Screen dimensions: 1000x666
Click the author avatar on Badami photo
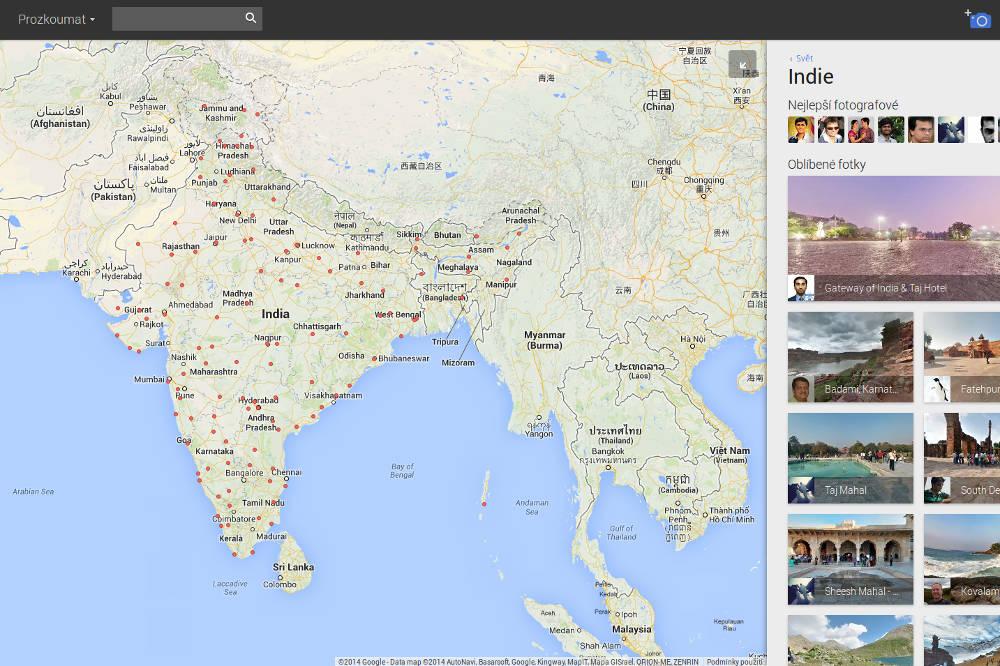(x=800, y=389)
